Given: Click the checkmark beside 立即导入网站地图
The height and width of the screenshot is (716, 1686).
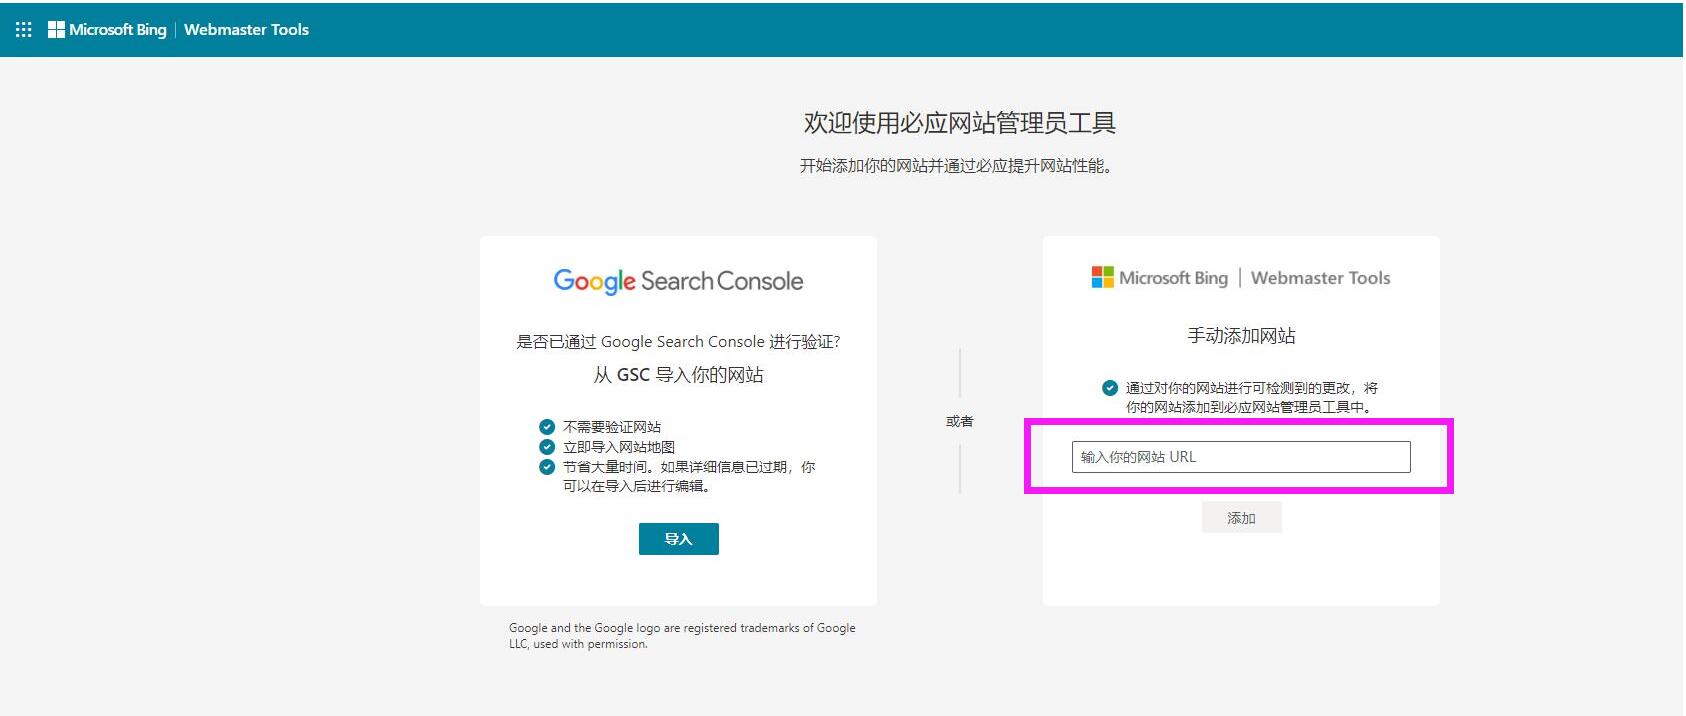Looking at the screenshot, I should pos(547,447).
